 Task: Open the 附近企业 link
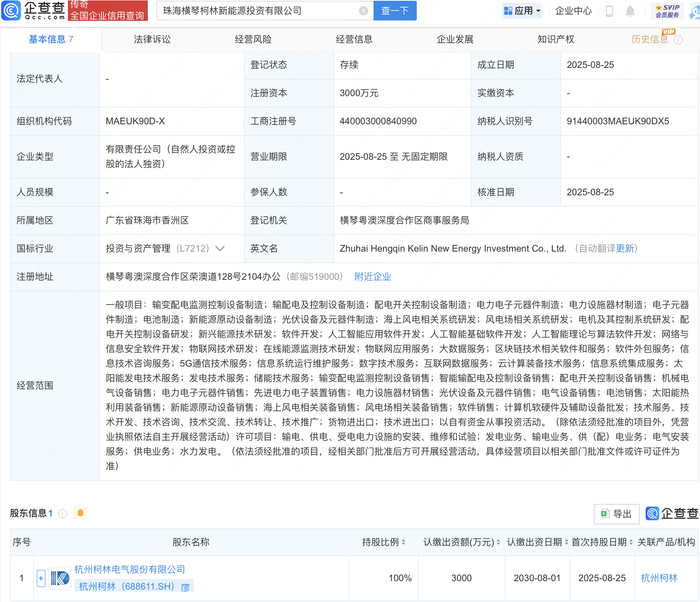(373, 277)
